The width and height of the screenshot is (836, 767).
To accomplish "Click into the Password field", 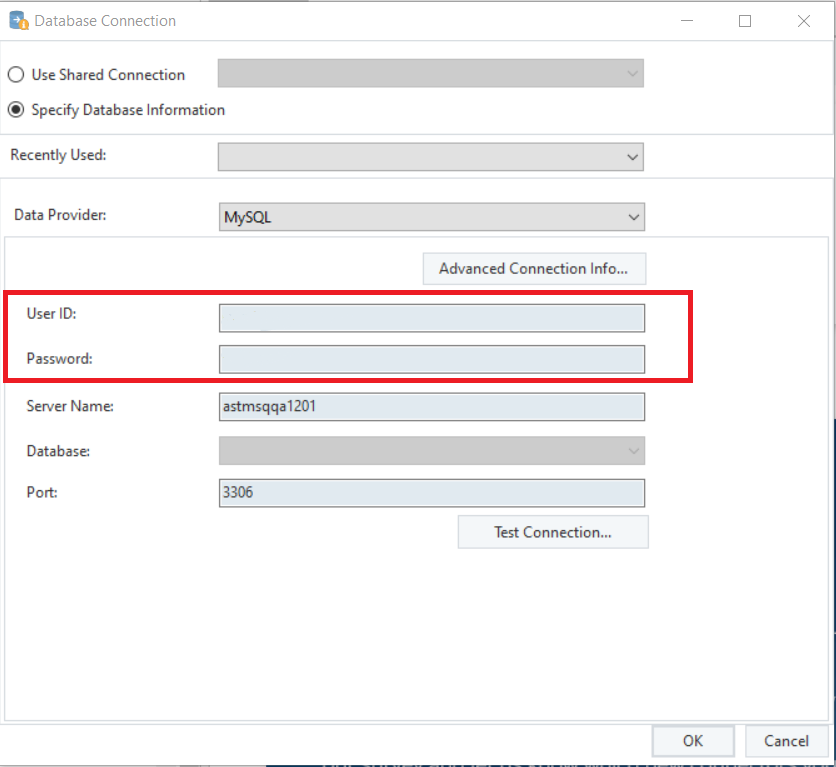I will 431,359.
